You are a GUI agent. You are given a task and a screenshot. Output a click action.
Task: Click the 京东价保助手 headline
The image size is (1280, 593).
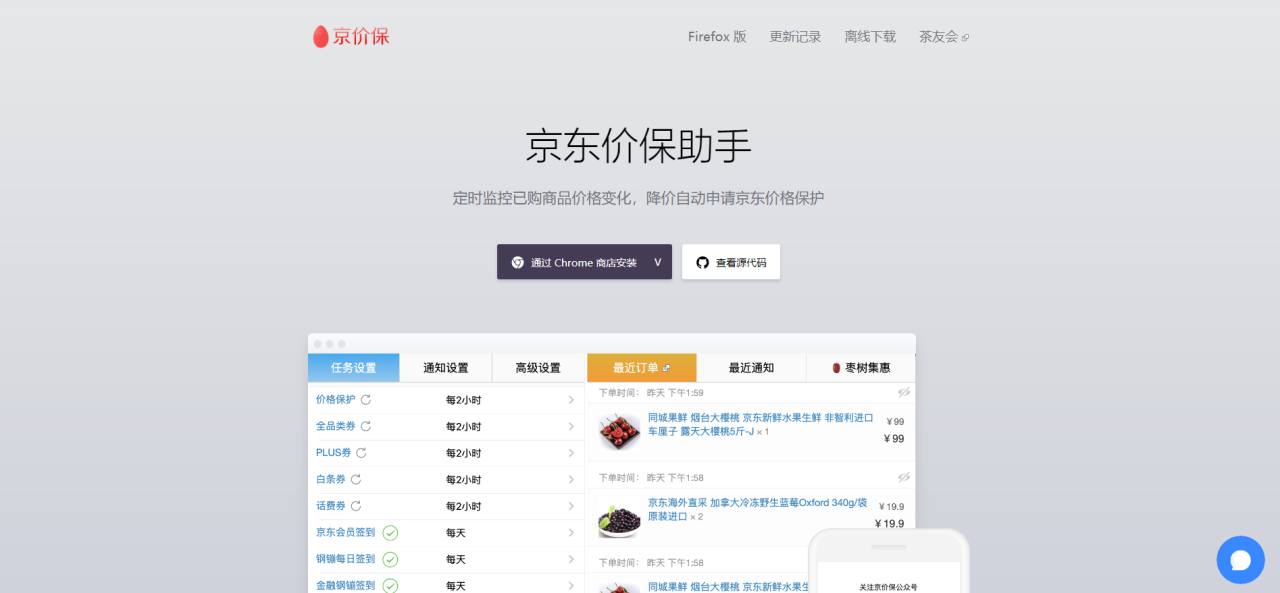pos(638,146)
